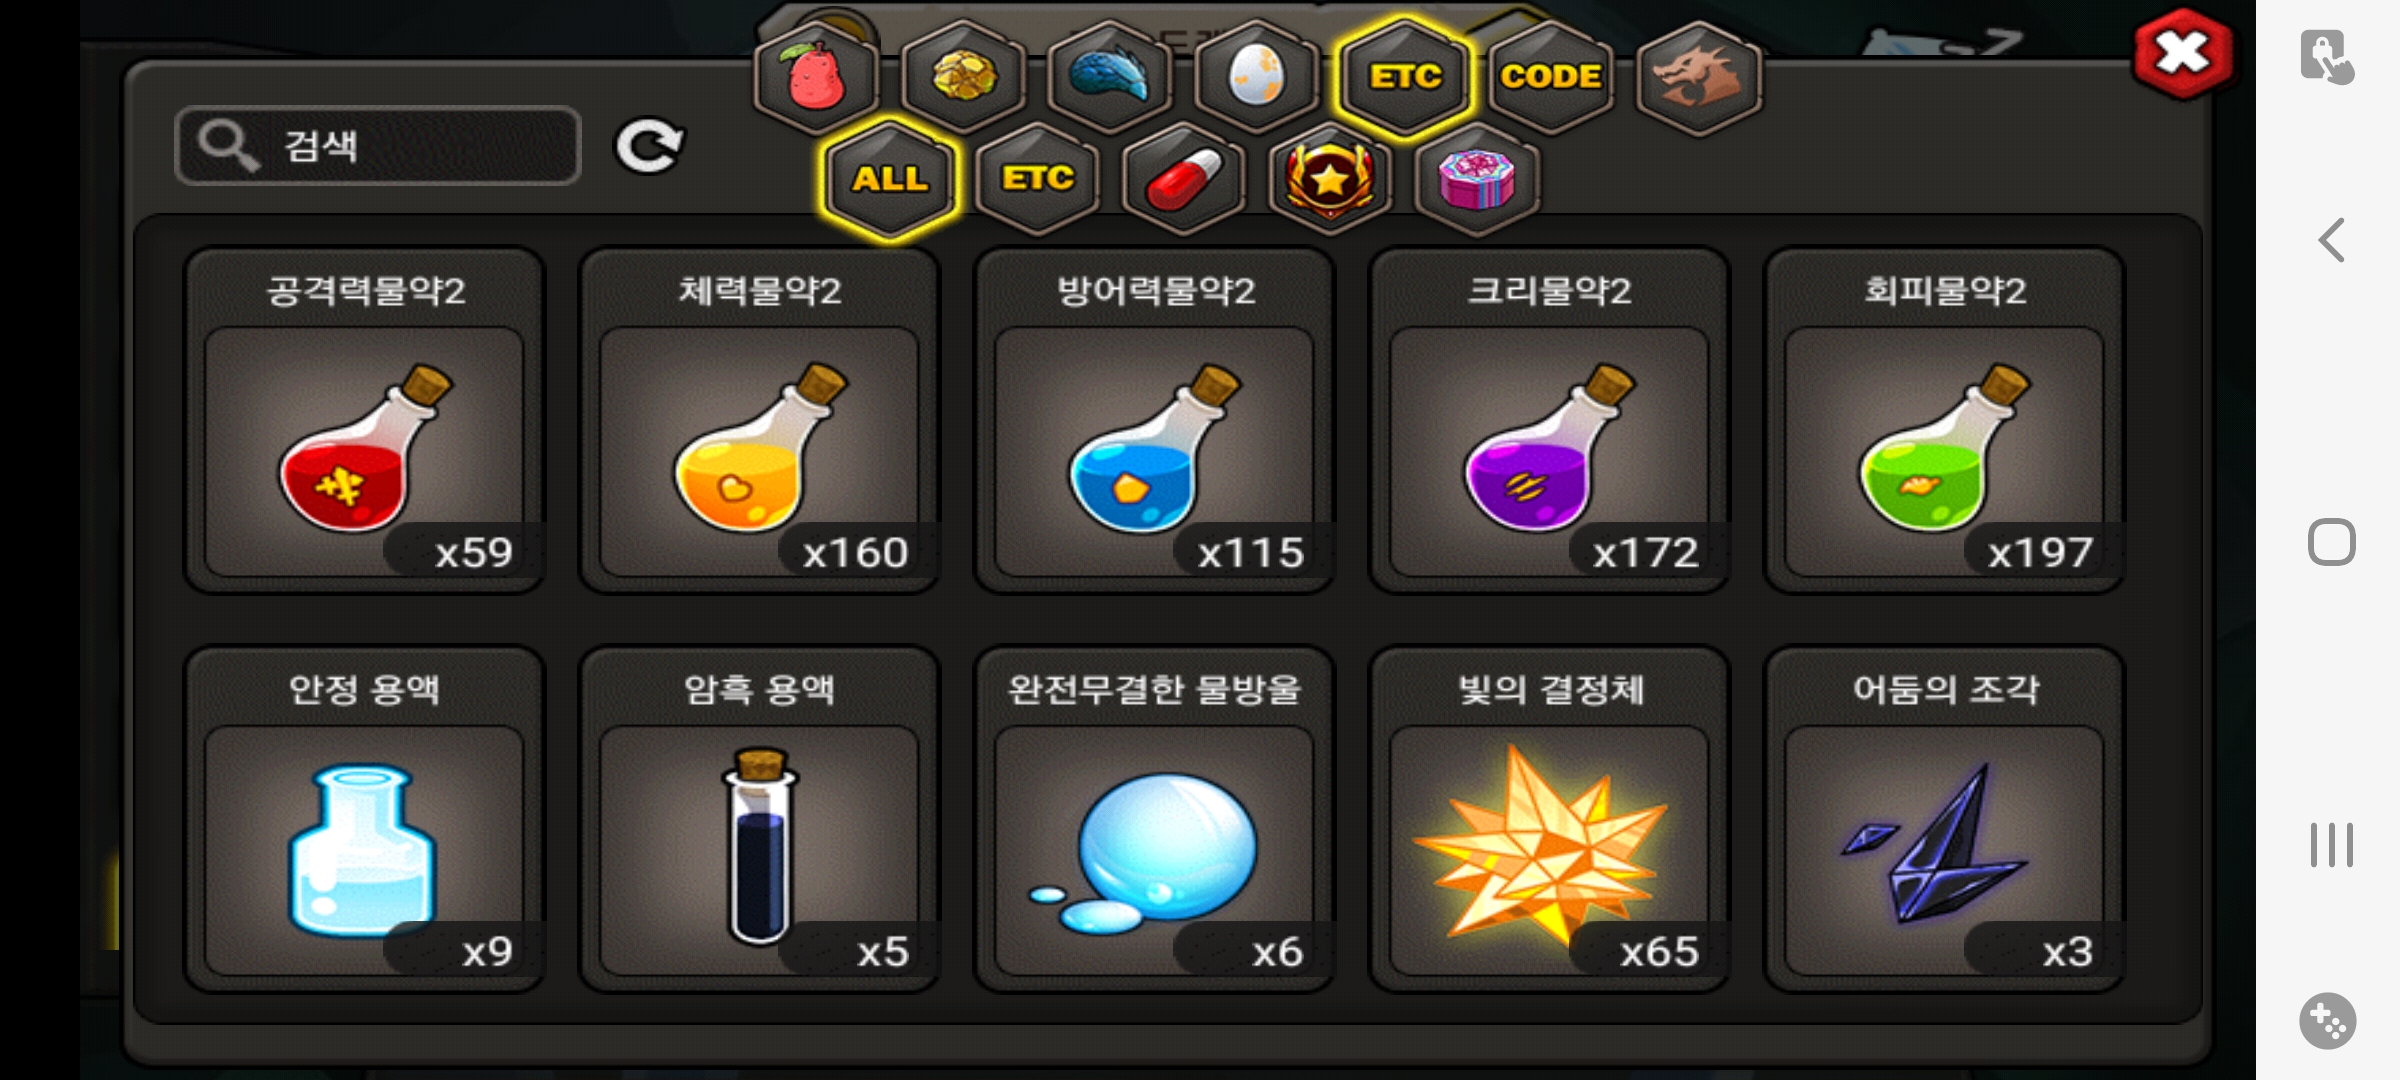Pick the 빛의 결정체 light crystal item
Viewport: 2400px width, 1080px height.
(x=1549, y=820)
